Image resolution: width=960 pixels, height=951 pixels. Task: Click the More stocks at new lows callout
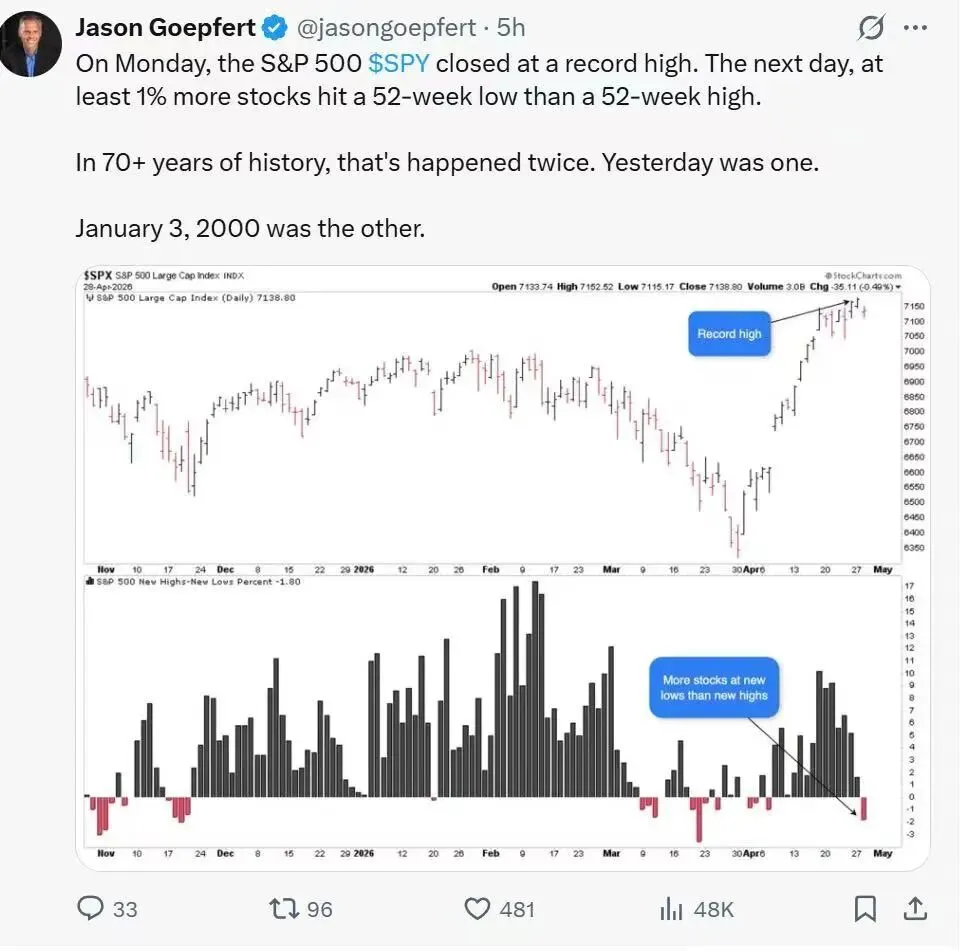point(714,687)
